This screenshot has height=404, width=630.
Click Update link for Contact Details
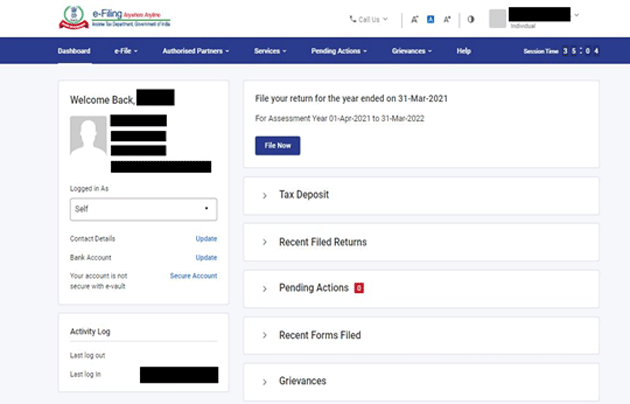206,239
